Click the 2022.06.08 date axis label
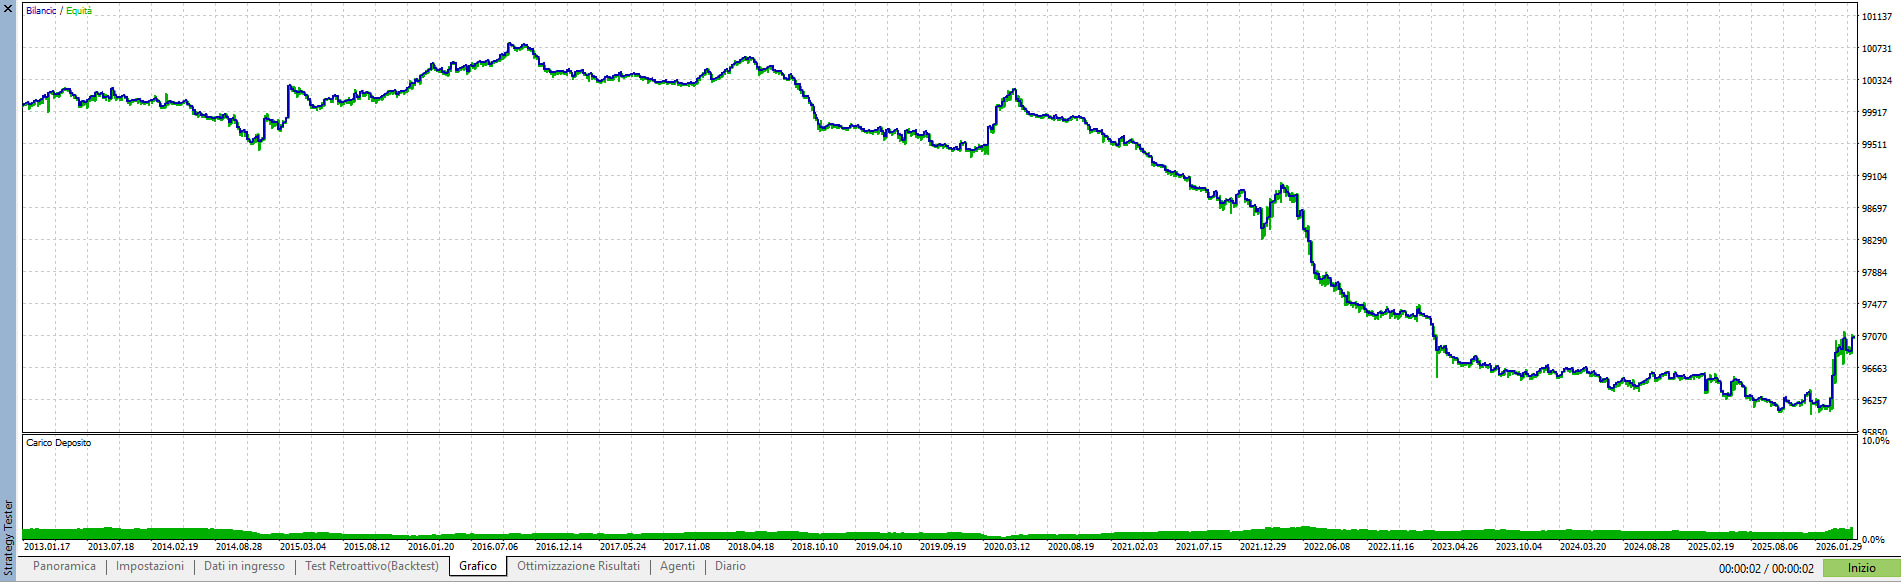The width and height of the screenshot is (1901, 583). 1327,547
